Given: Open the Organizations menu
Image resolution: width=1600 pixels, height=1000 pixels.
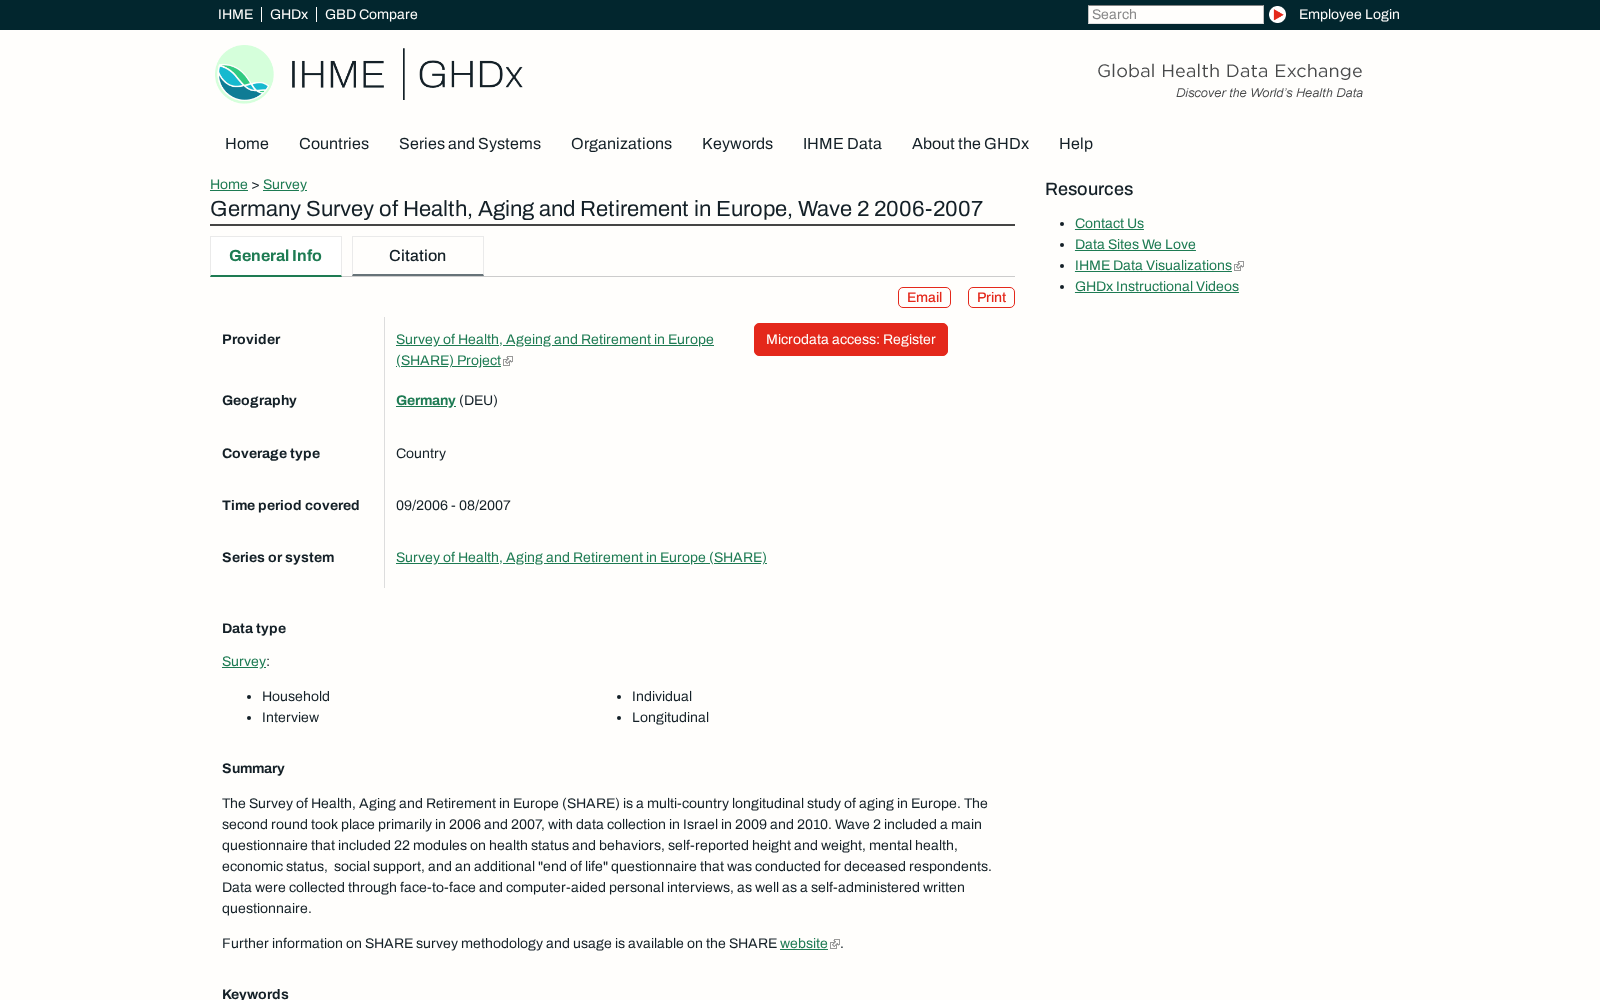Looking at the screenshot, I should (621, 144).
